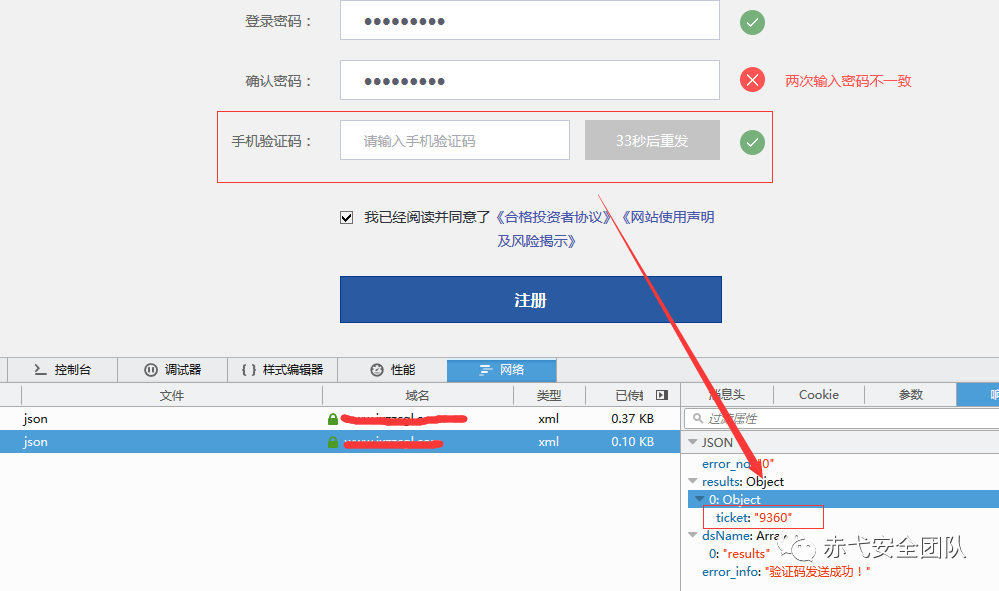Collapse the 0: Object node
Image resolution: width=999 pixels, height=591 pixels.
coord(700,499)
